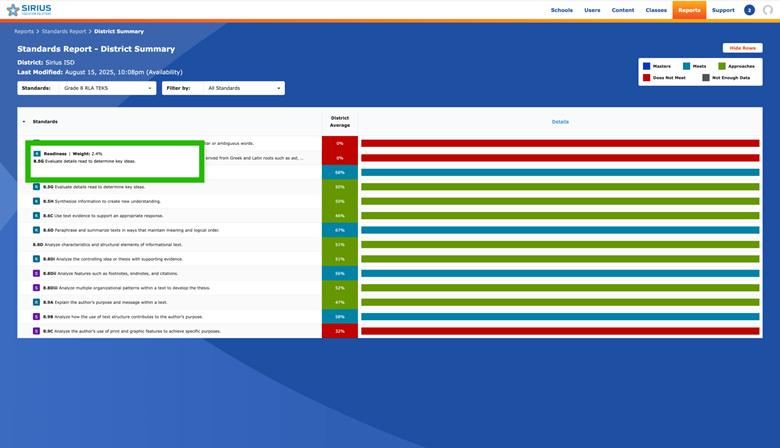Click the R badge beside standard 8.9A
Screen dimensions: 780x448
pyautogui.click(x=36, y=302)
